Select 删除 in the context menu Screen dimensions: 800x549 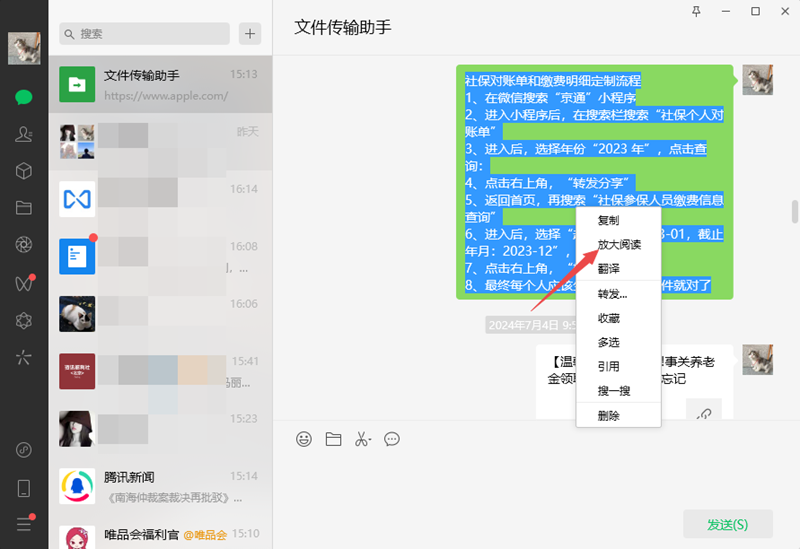(x=608, y=415)
